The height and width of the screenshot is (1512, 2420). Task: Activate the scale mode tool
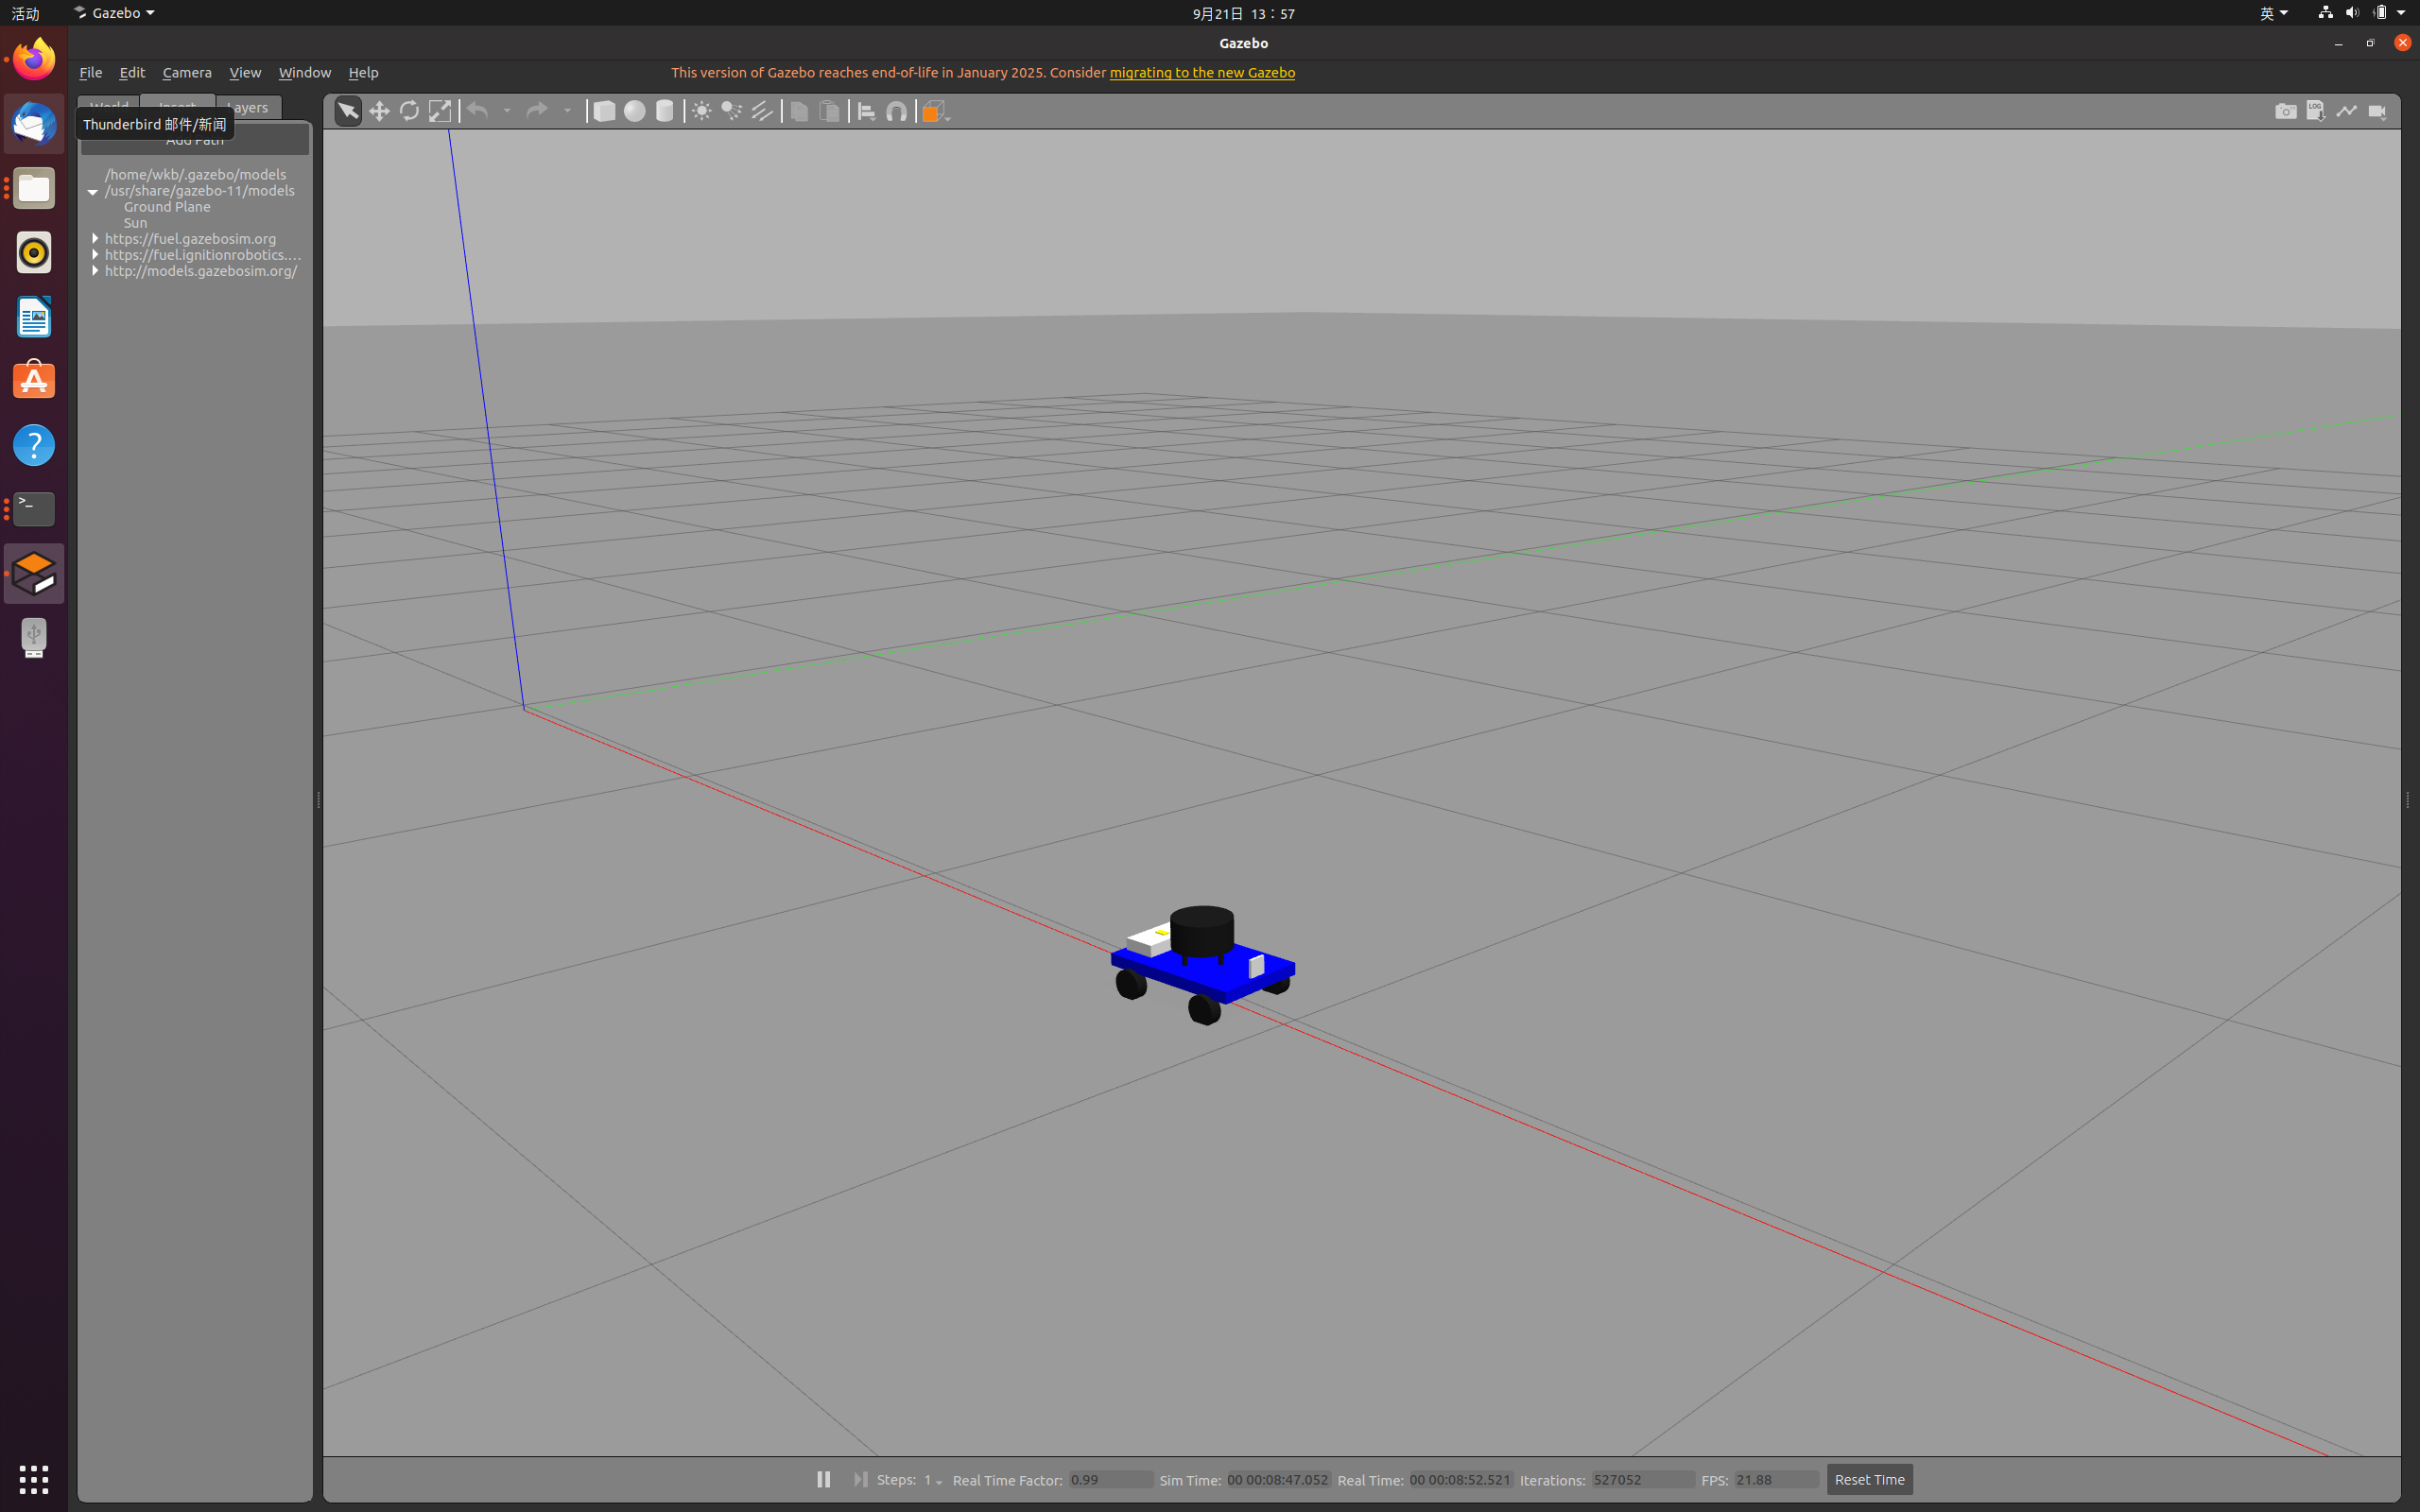440,111
